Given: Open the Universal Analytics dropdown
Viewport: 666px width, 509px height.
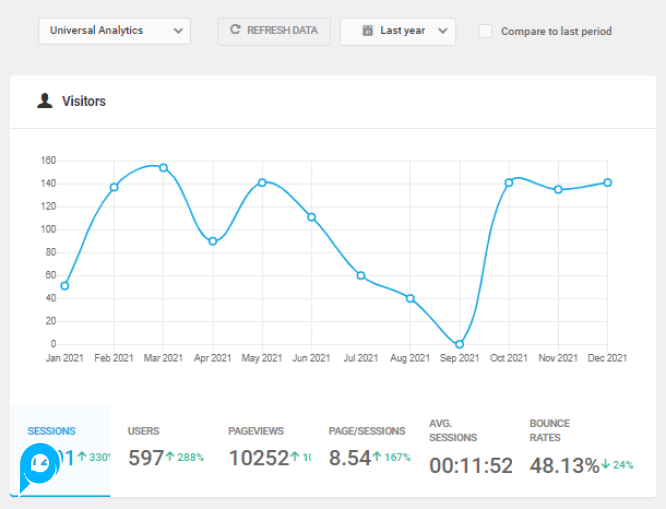Looking at the screenshot, I should (114, 31).
